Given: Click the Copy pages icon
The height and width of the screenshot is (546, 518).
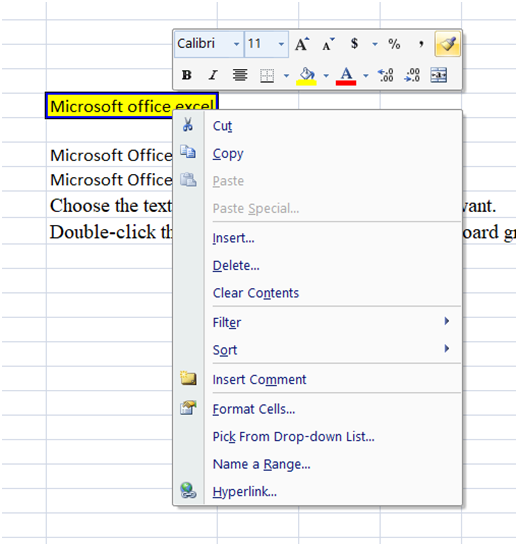Looking at the screenshot, I should (188, 152).
